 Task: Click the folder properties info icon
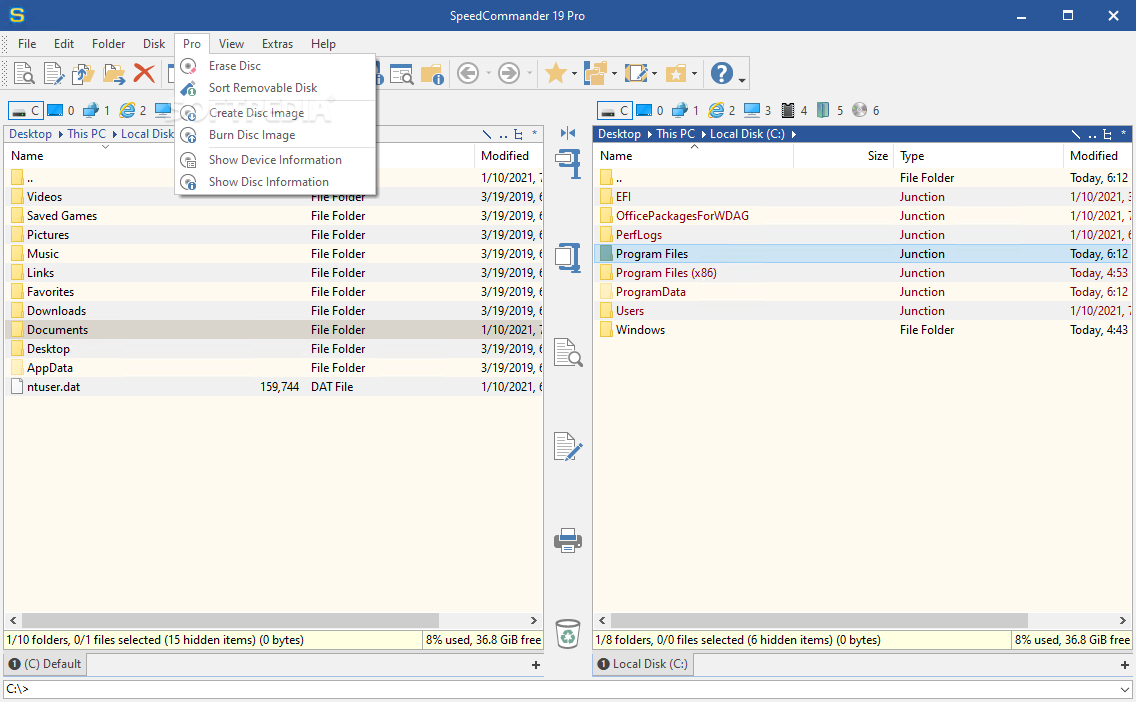tap(432, 73)
